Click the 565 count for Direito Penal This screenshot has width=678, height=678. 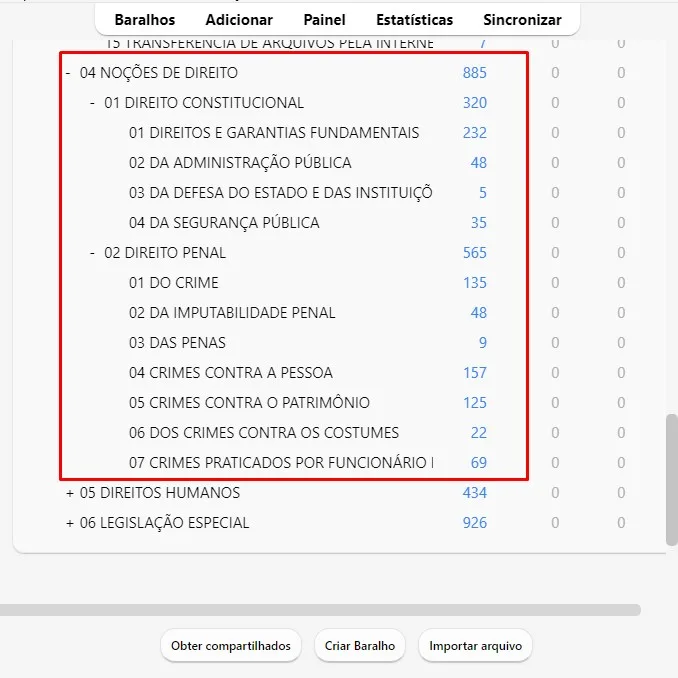tap(475, 253)
